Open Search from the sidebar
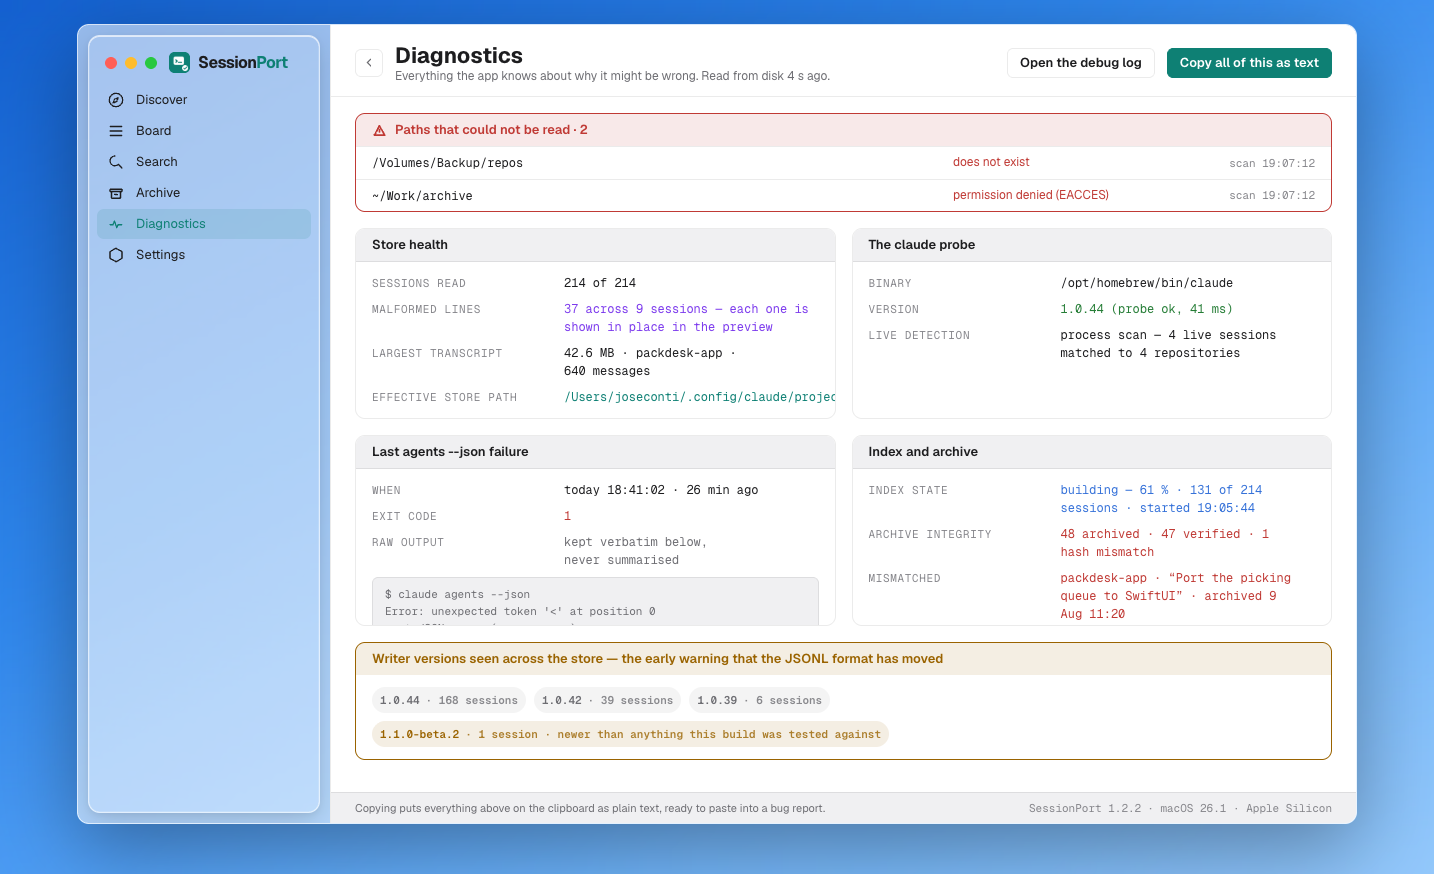1434x874 pixels. tap(204, 162)
